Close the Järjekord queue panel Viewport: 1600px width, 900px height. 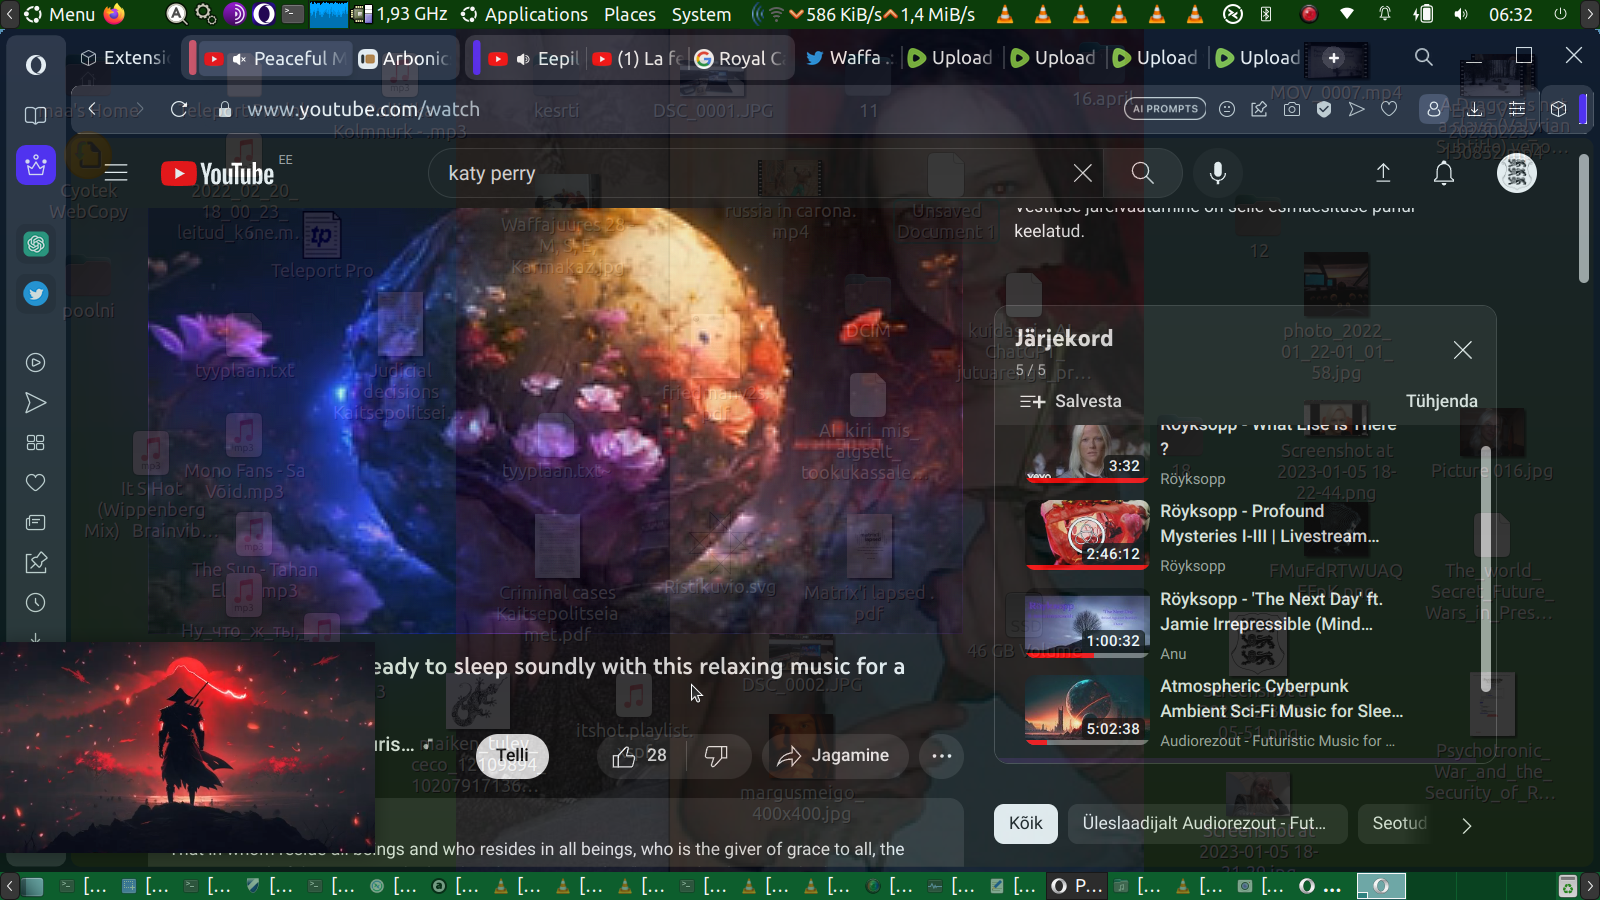point(1462,350)
